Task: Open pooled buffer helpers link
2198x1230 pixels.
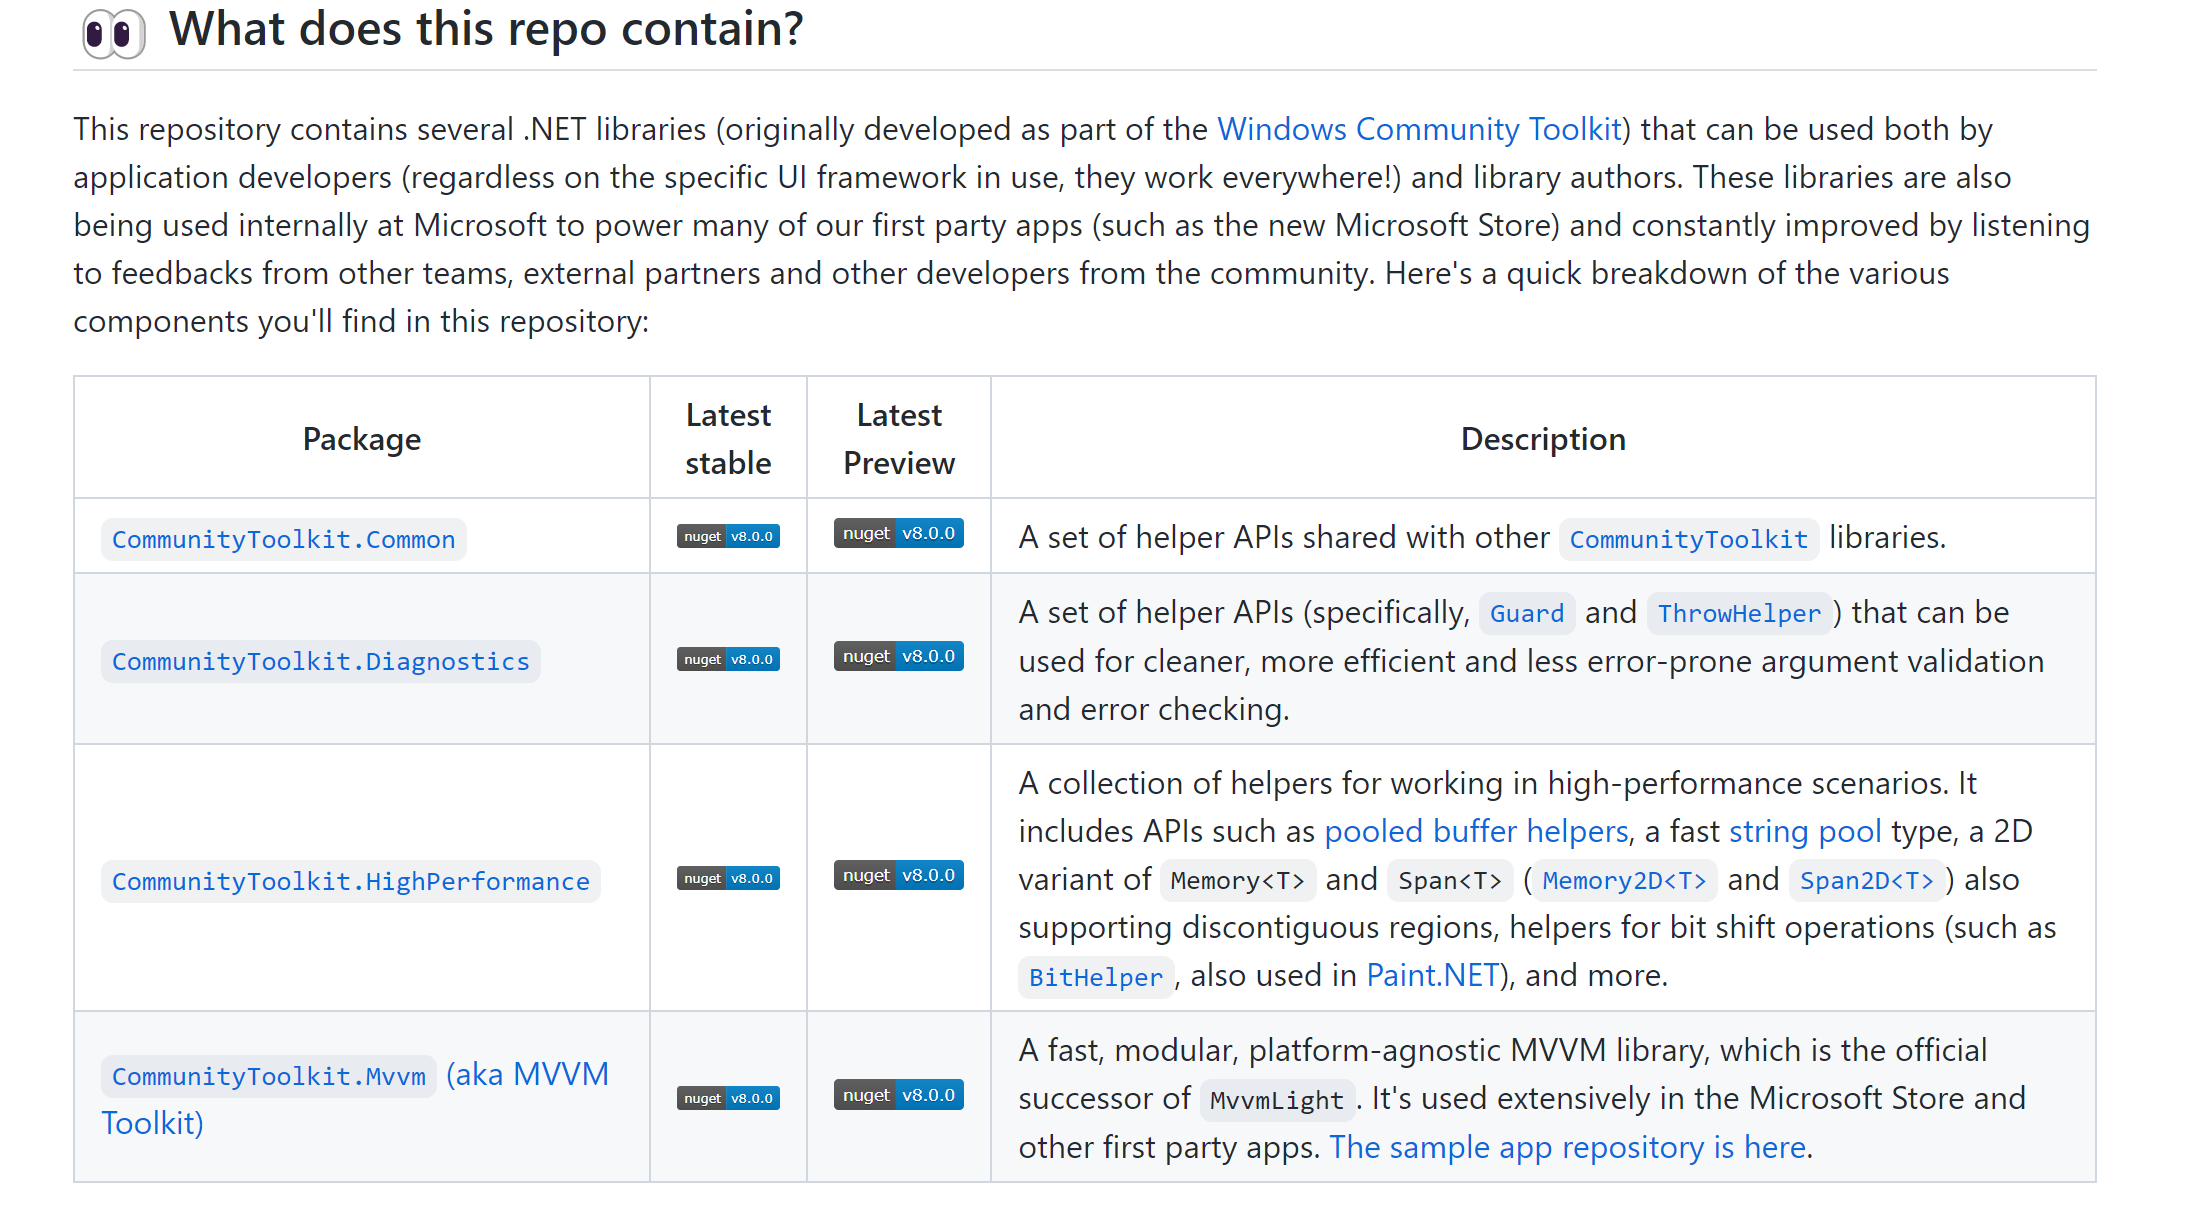Action: (1476, 831)
